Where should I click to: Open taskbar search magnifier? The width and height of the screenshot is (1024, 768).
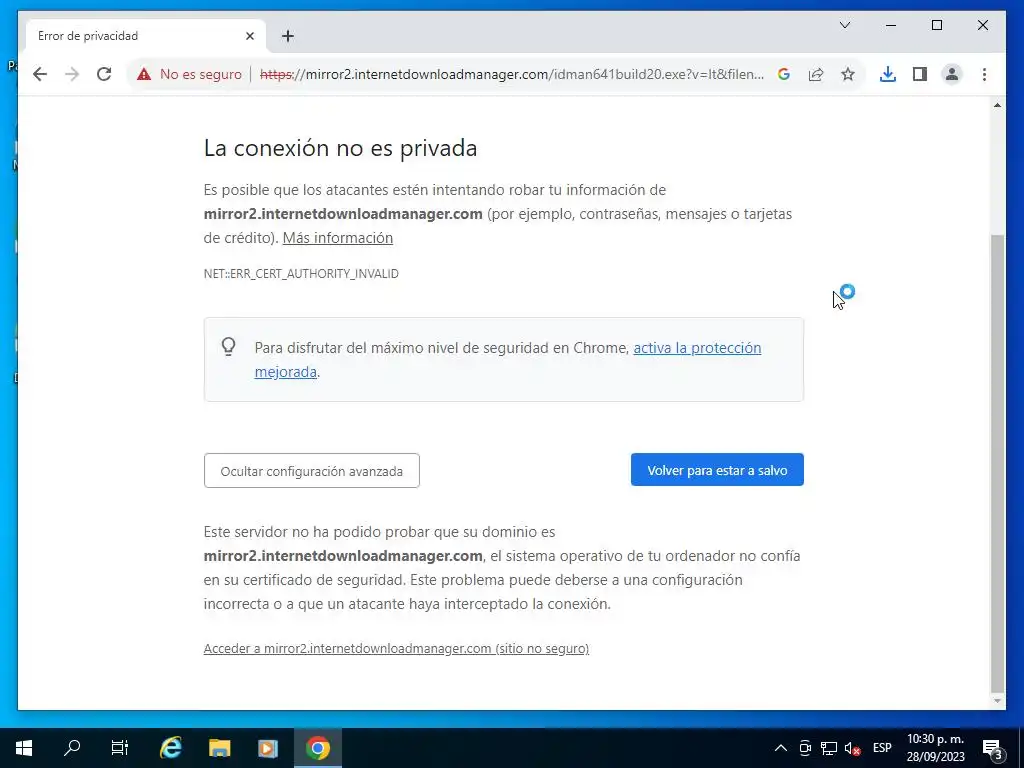(x=72, y=748)
